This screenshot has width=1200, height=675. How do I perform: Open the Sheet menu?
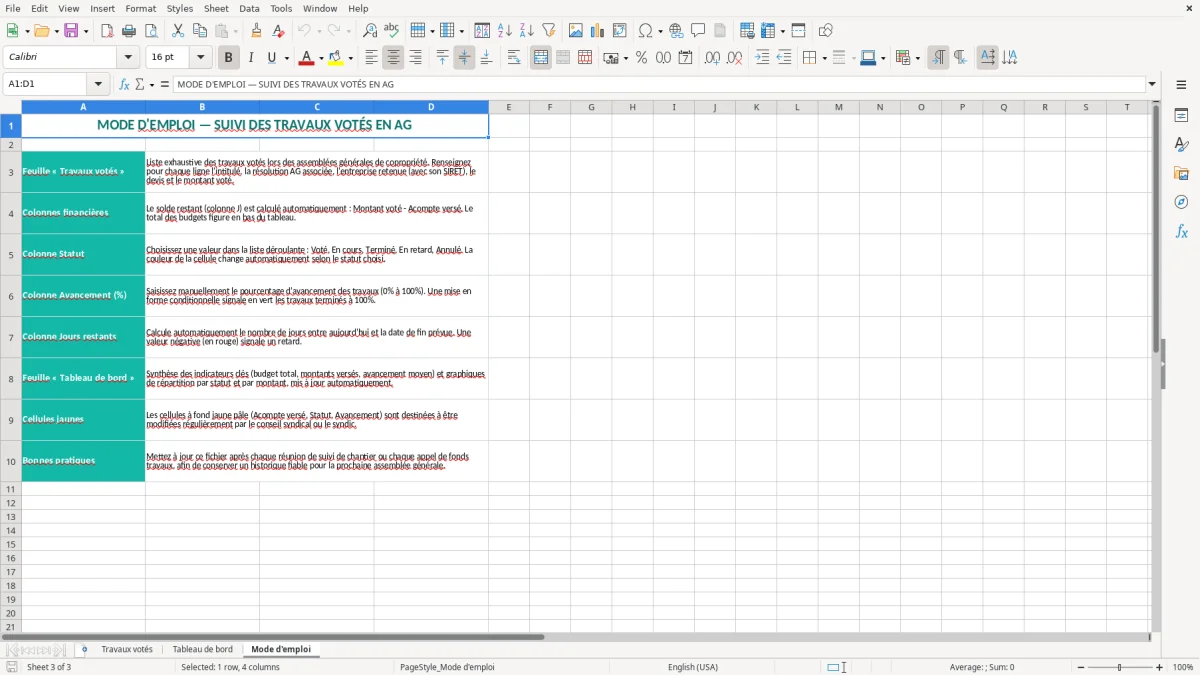pyautogui.click(x=216, y=8)
